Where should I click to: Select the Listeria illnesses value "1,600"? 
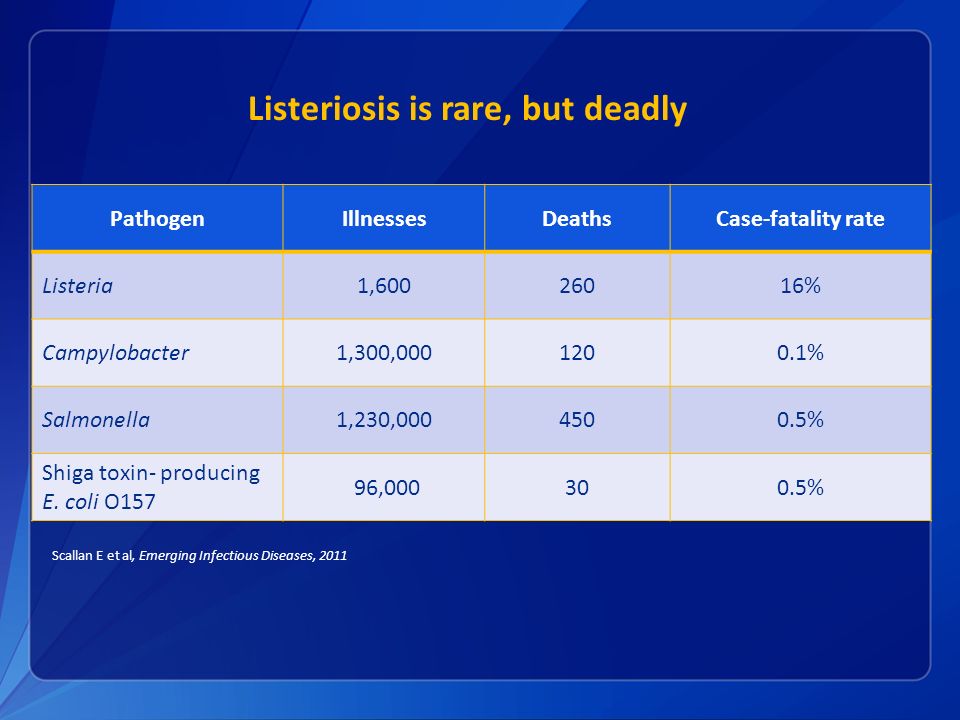click(x=384, y=286)
